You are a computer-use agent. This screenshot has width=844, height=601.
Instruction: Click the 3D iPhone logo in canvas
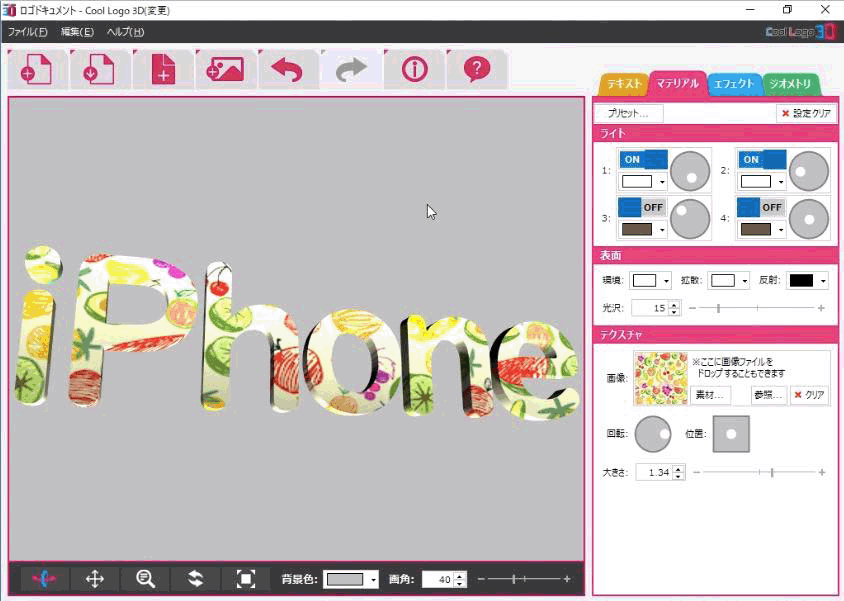coord(296,334)
